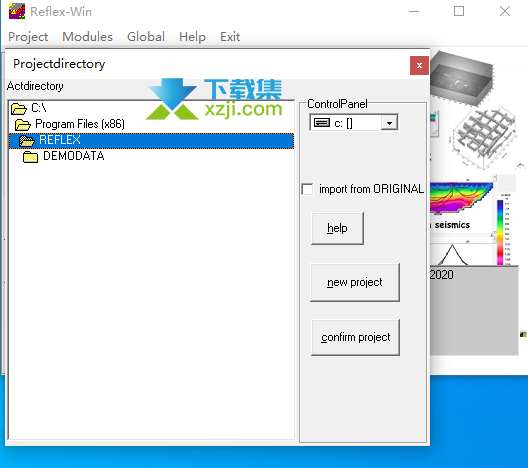Expand the drive selection dropdown arrow
This screenshot has width=528, height=468.
tap(389, 123)
